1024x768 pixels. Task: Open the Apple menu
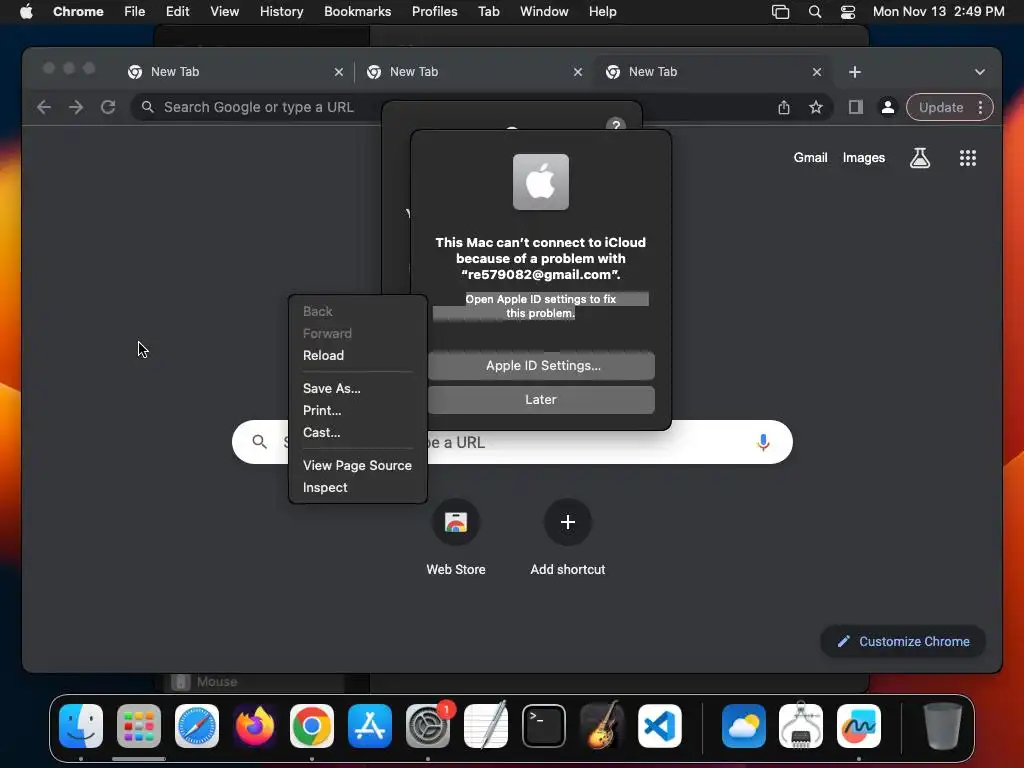coord(26,12)
